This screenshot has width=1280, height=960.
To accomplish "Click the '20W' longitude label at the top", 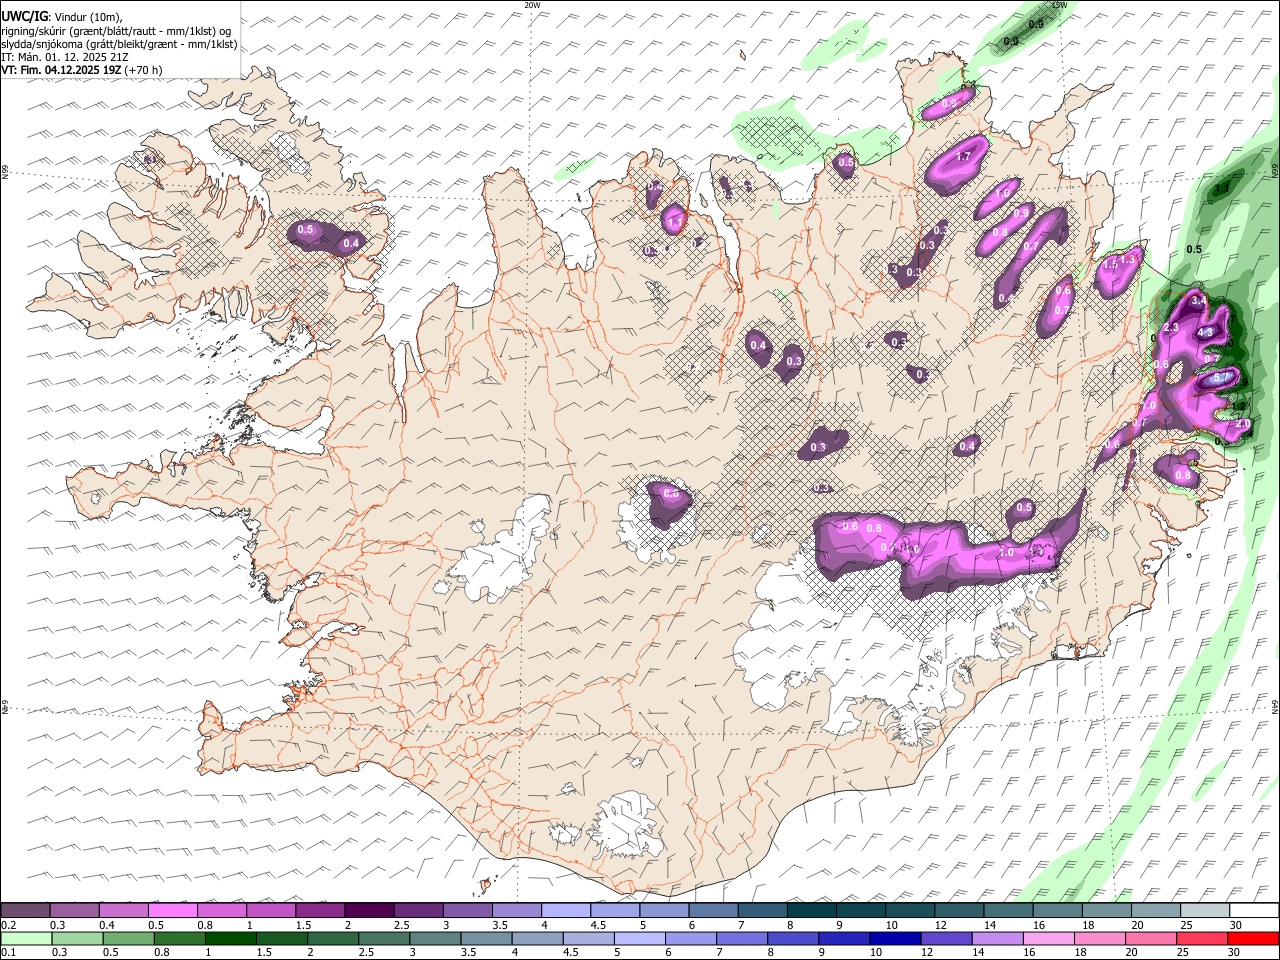I will 532,5.
